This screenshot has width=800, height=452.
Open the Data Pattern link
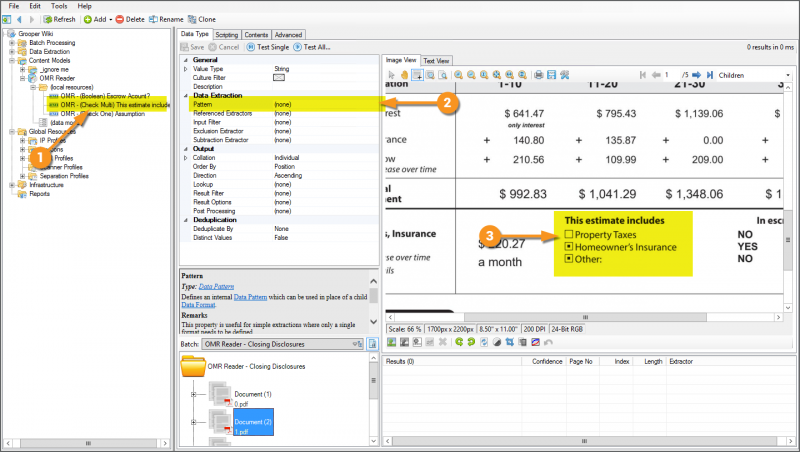point(219,286)
